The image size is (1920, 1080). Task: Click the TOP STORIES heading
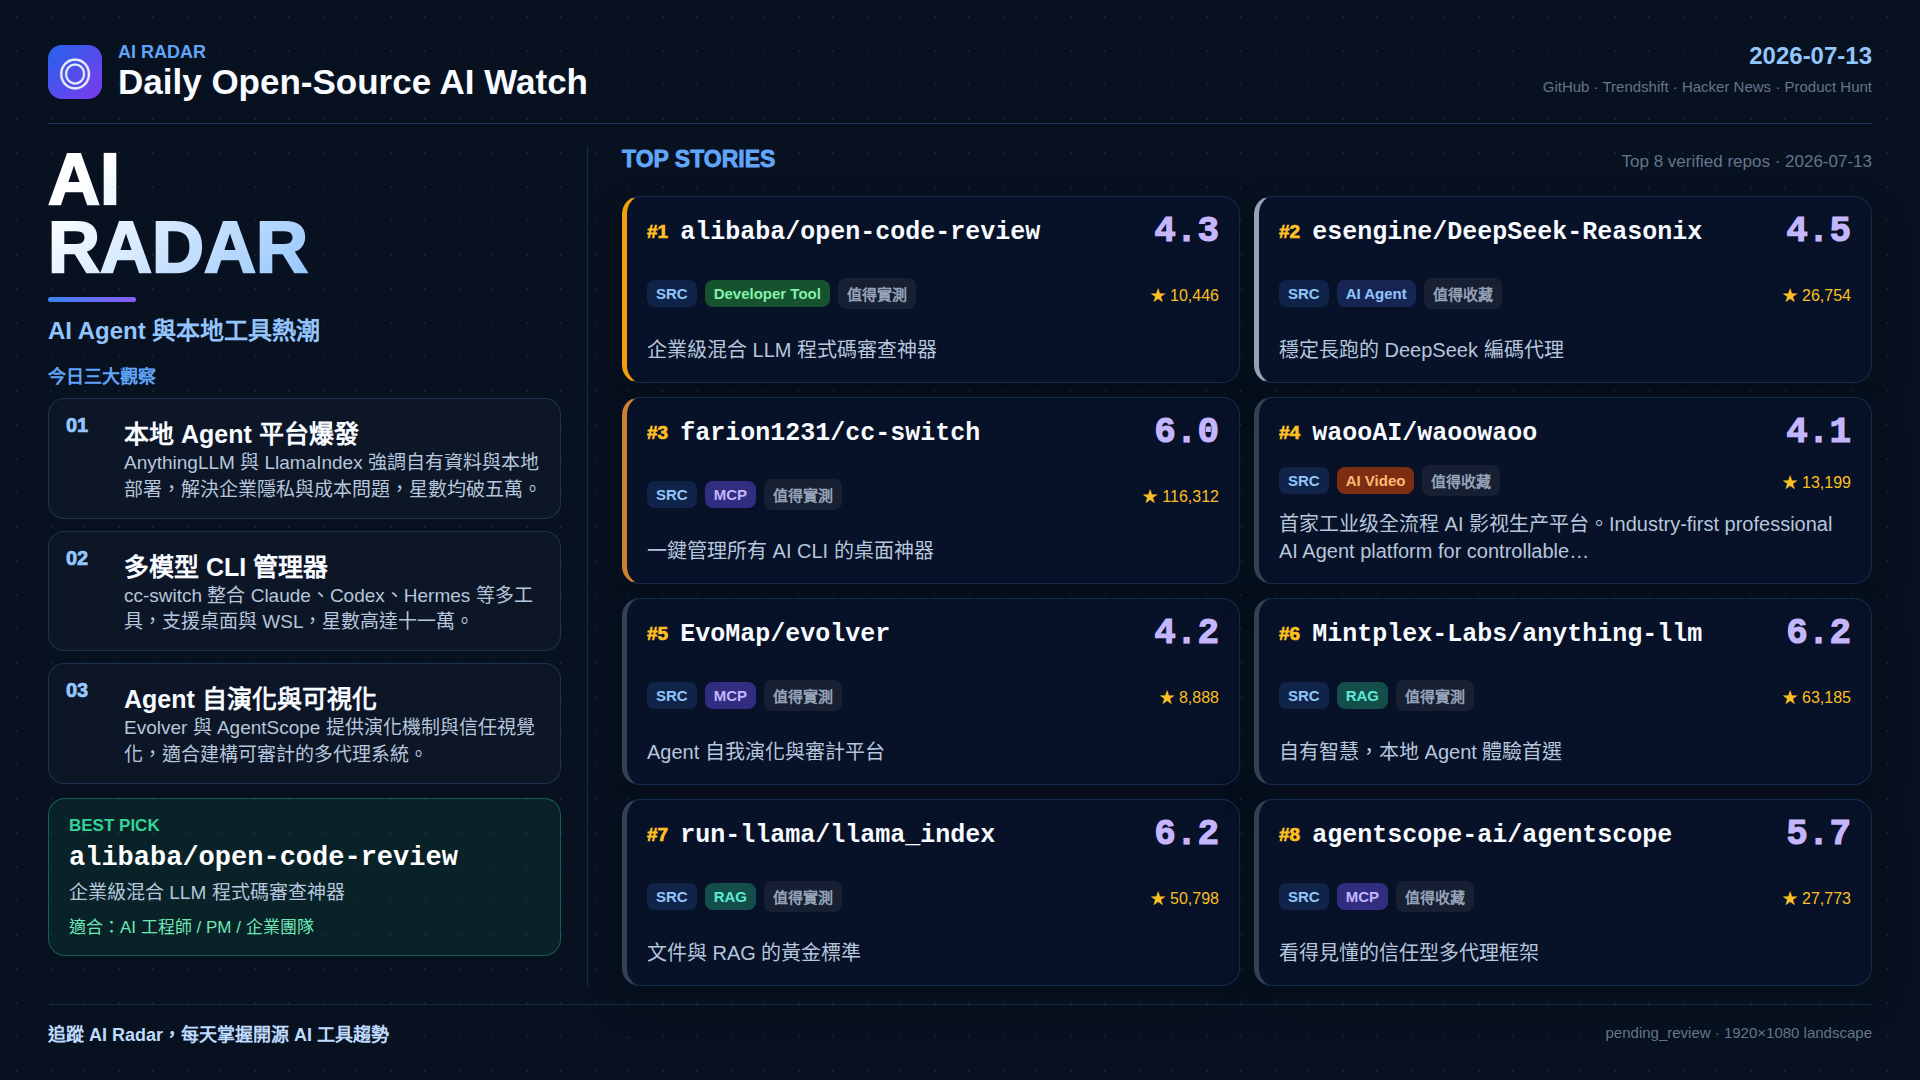(x=698, y=159)
